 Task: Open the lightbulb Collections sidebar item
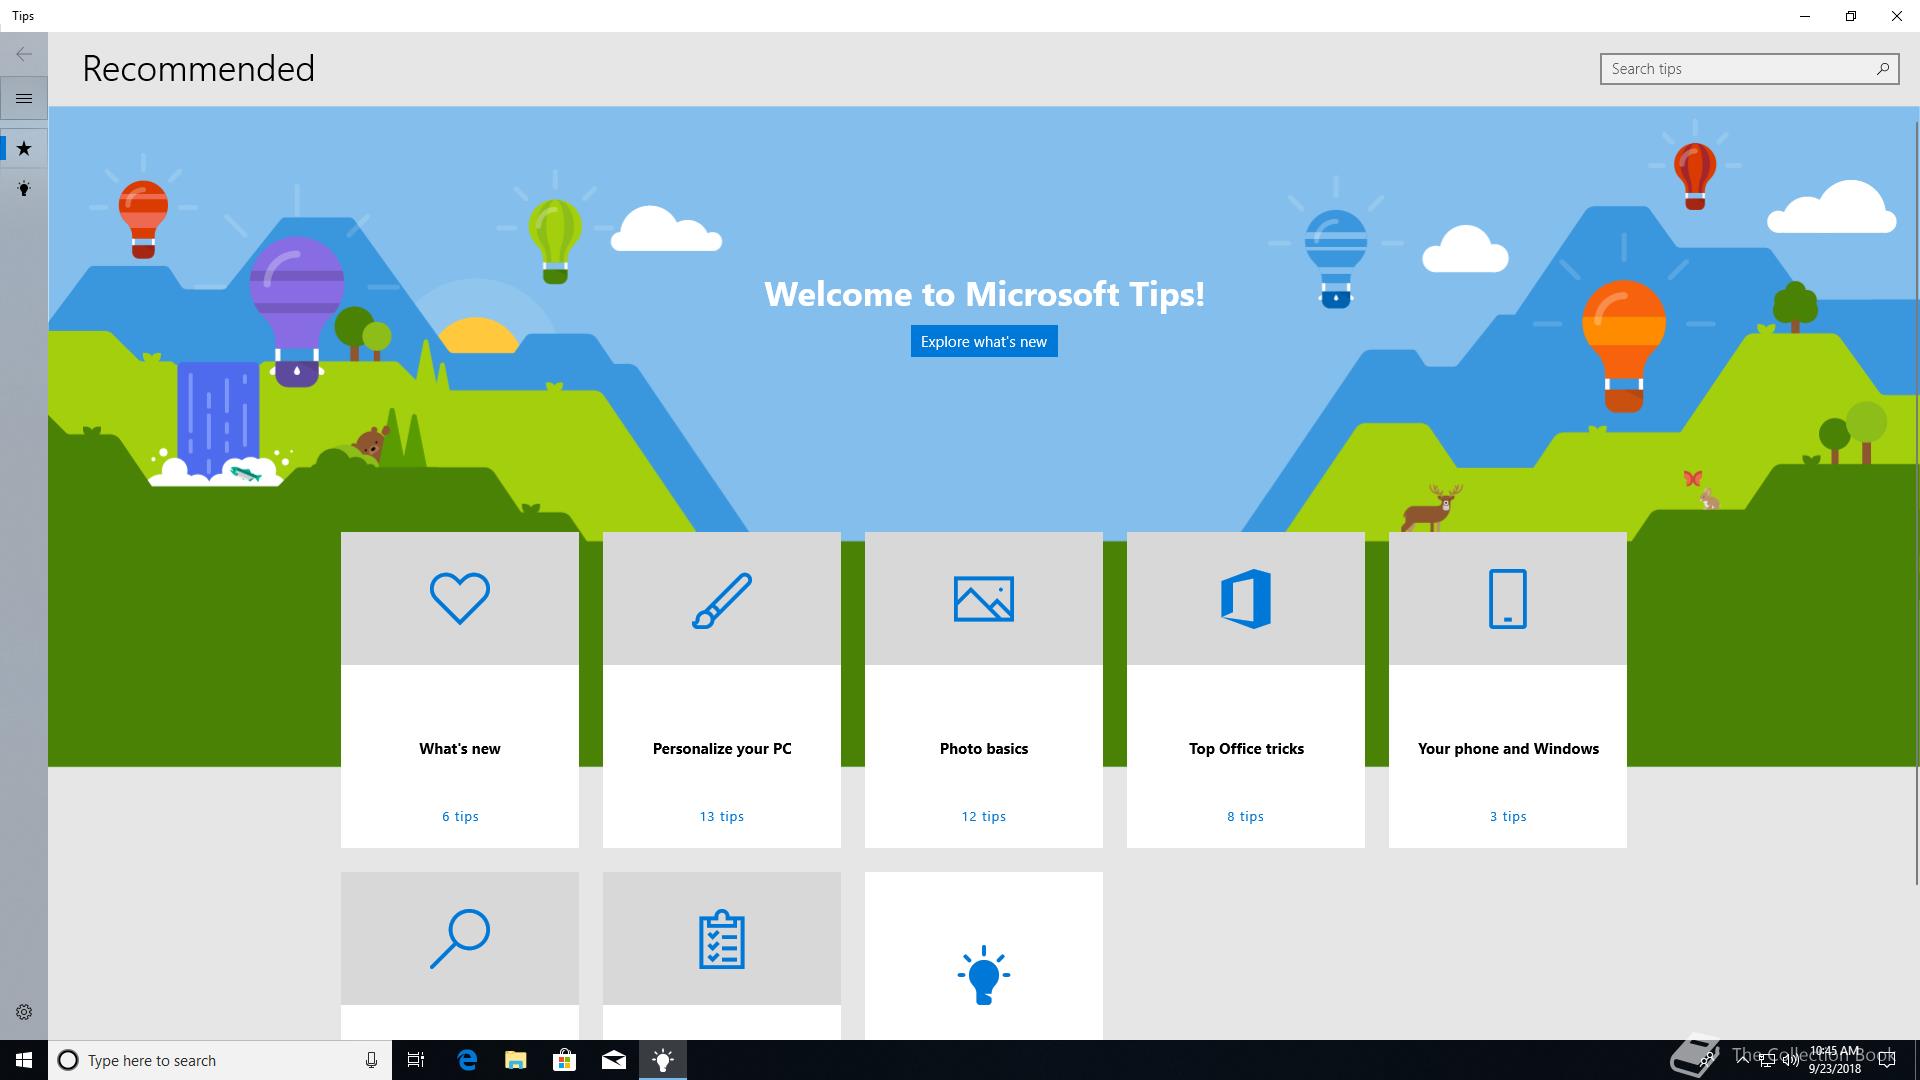(x=24, y=189)
